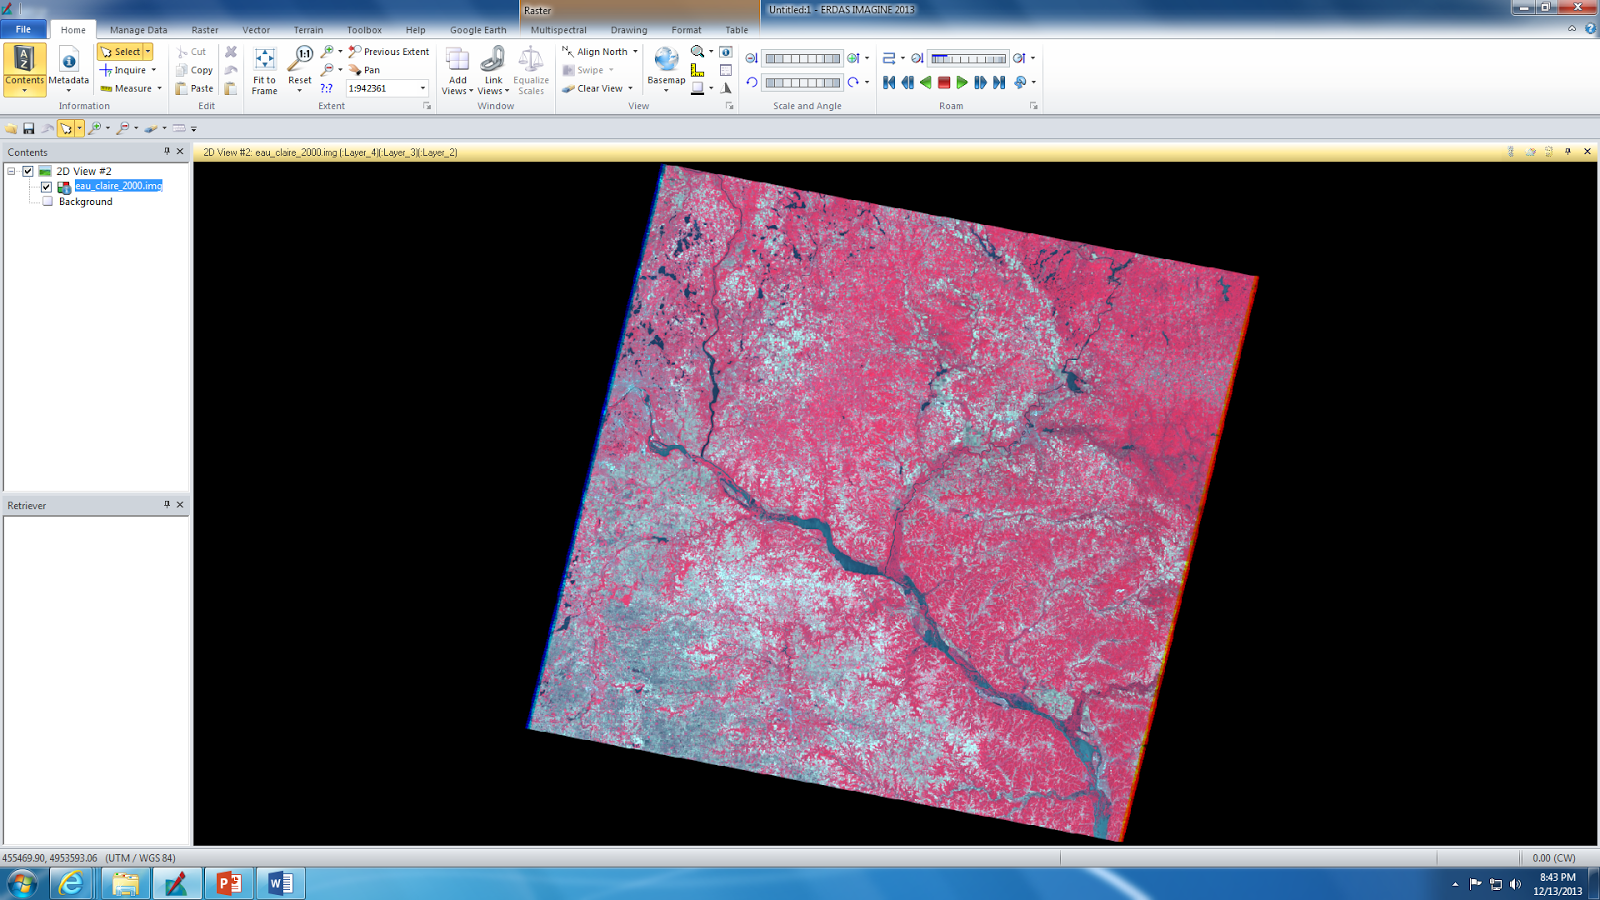This screenshot has width=1600, height=900.
Task: Select the Fit to Frame tool
Action: pyautogui.click(x=264, y=70)
